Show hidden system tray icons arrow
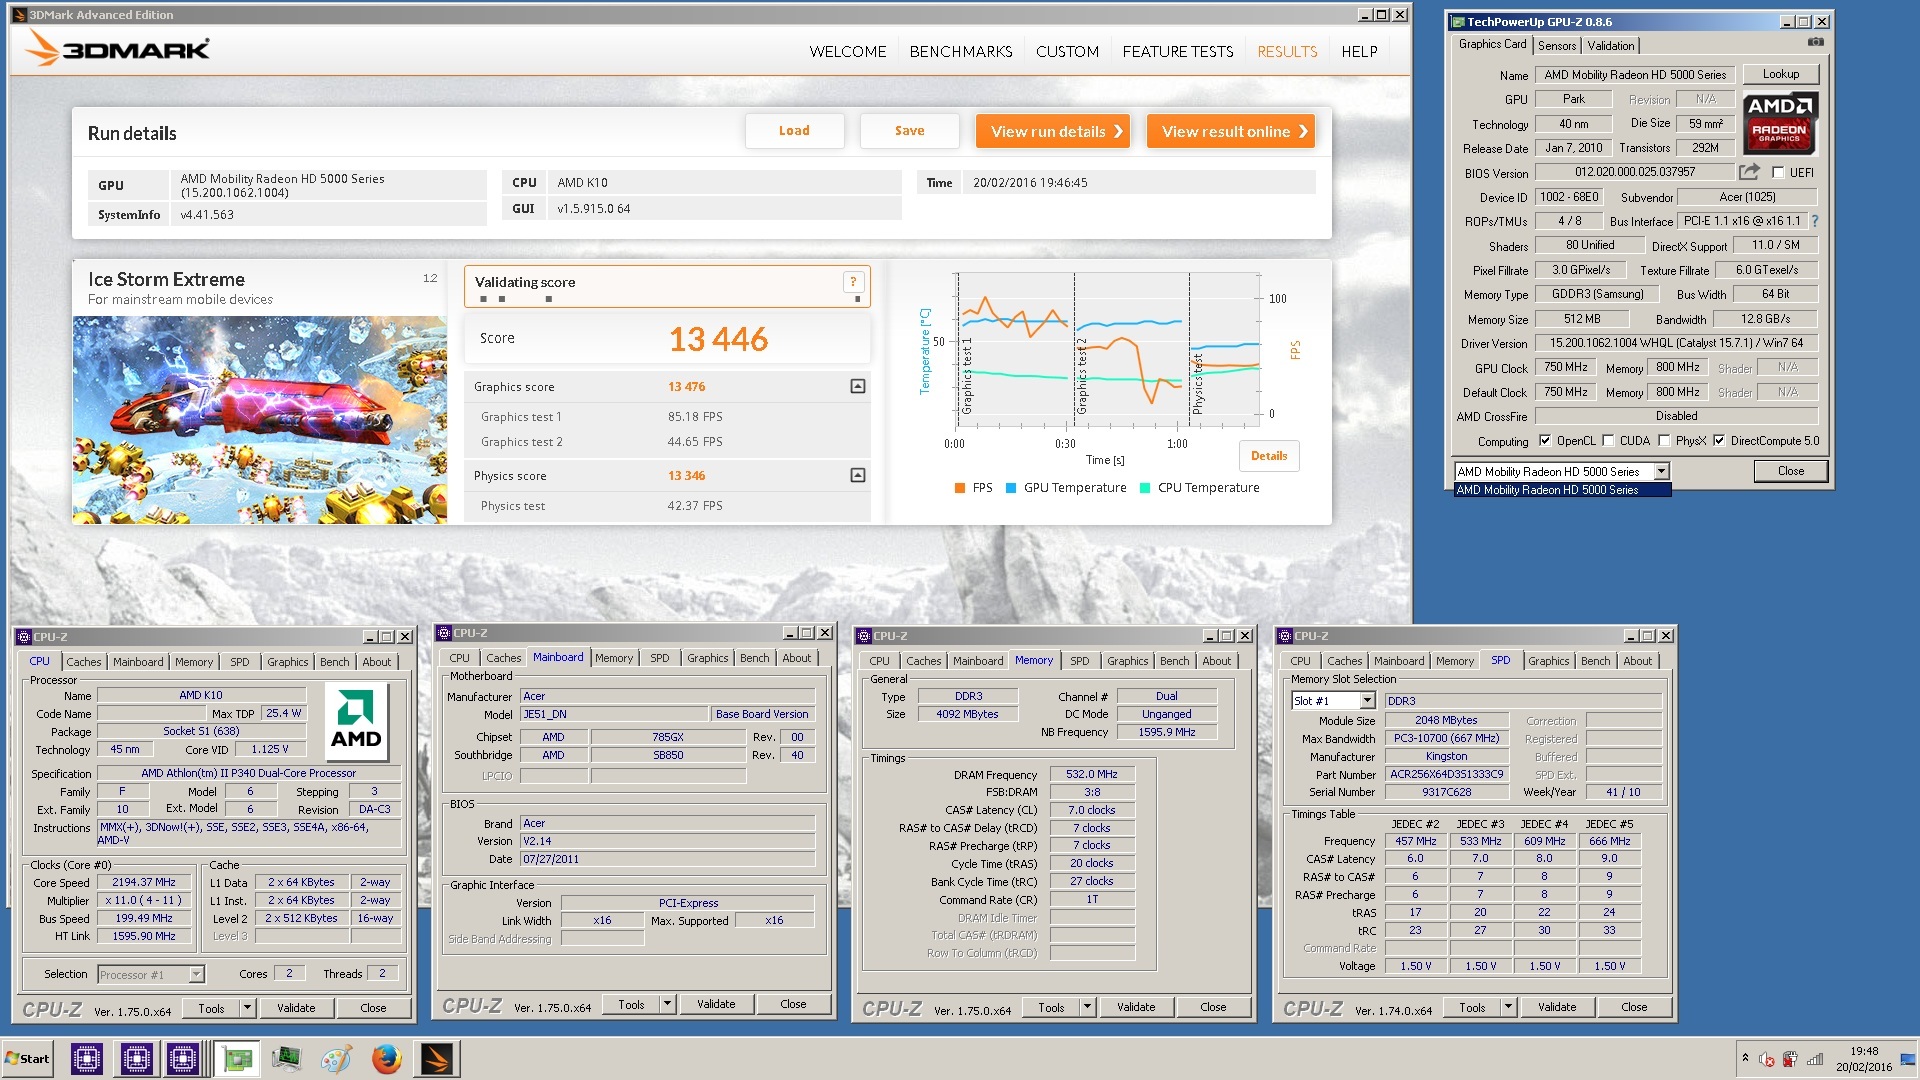Image resolution: width=1920 pixels, height=1080 pixels. [x=1745, y=1058]
